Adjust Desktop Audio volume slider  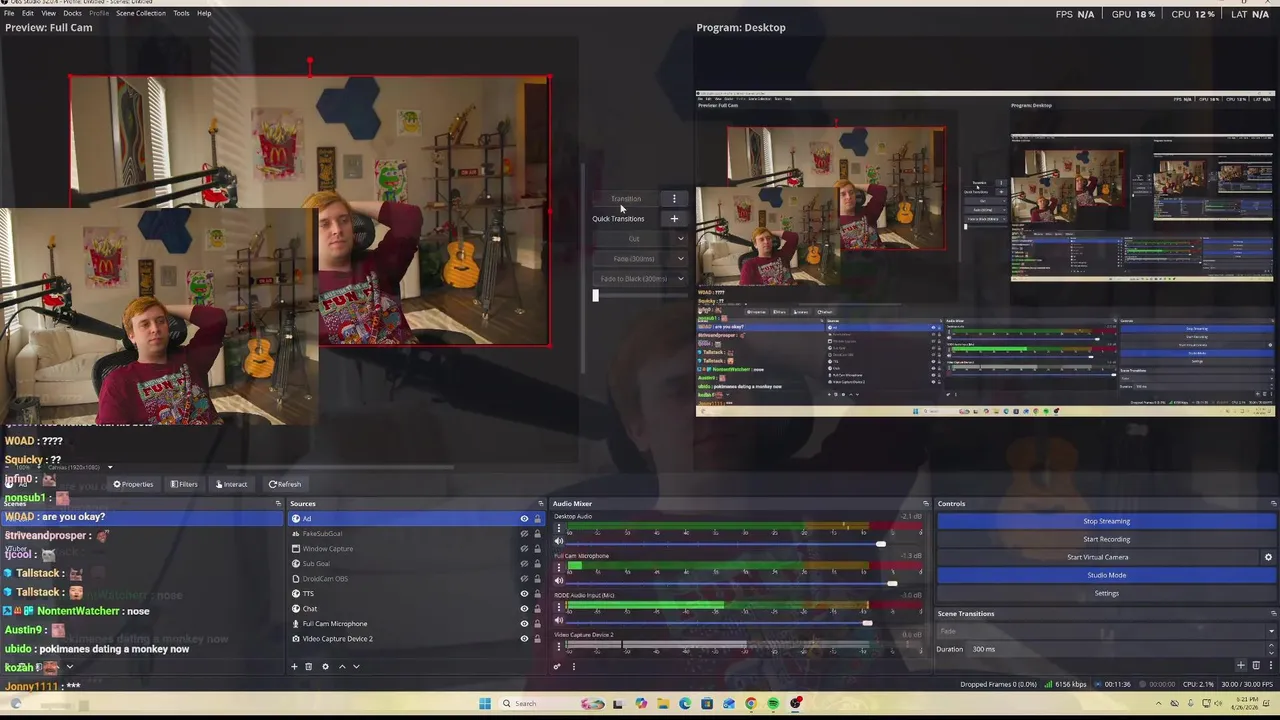point(880,544)
